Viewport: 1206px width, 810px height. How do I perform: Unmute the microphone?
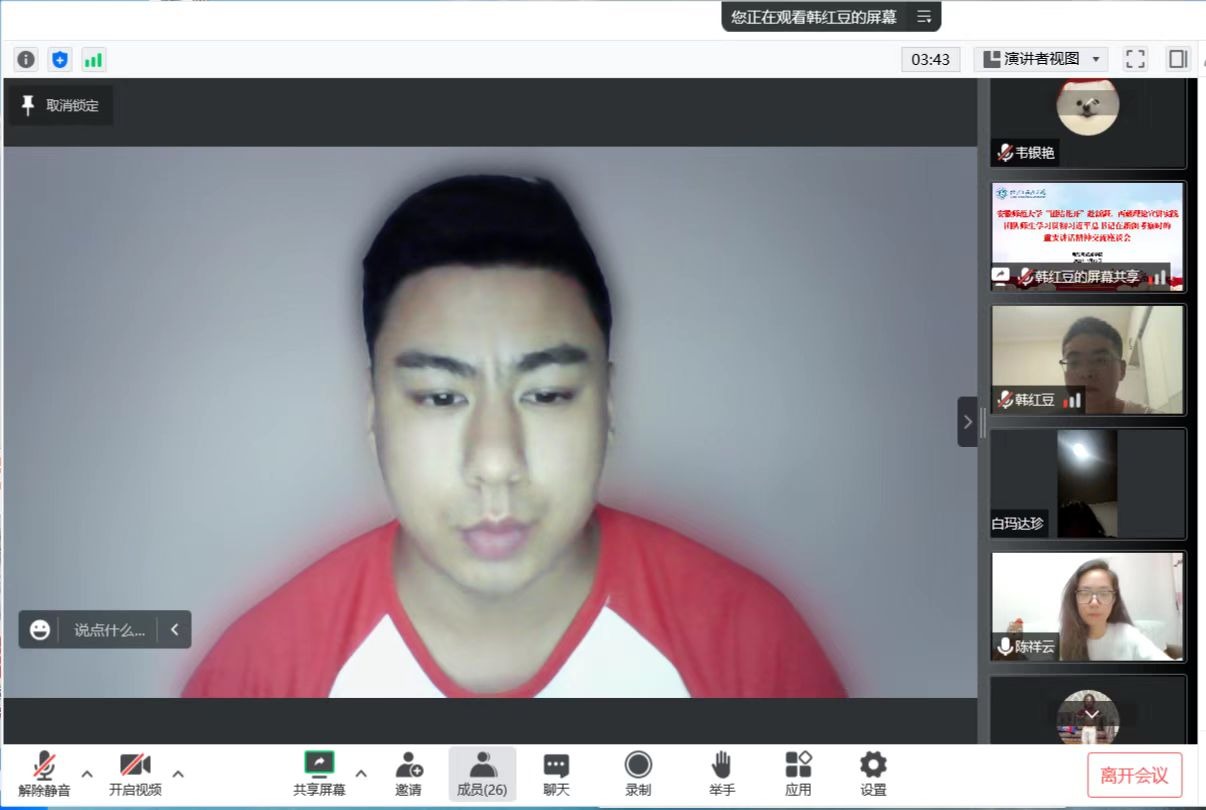tap(44, 774)
